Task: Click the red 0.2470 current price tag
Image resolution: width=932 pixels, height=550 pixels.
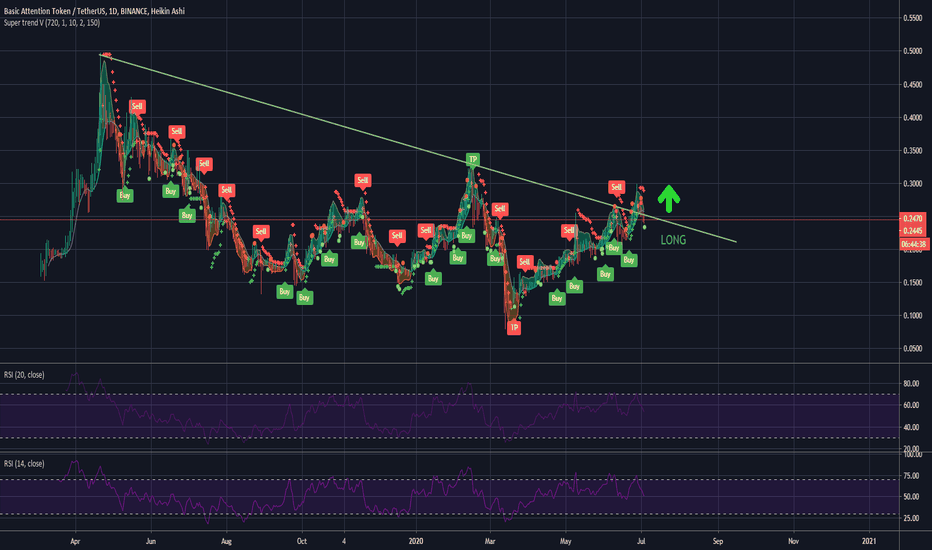Action: pyautogui.click(x=912, y=219)
